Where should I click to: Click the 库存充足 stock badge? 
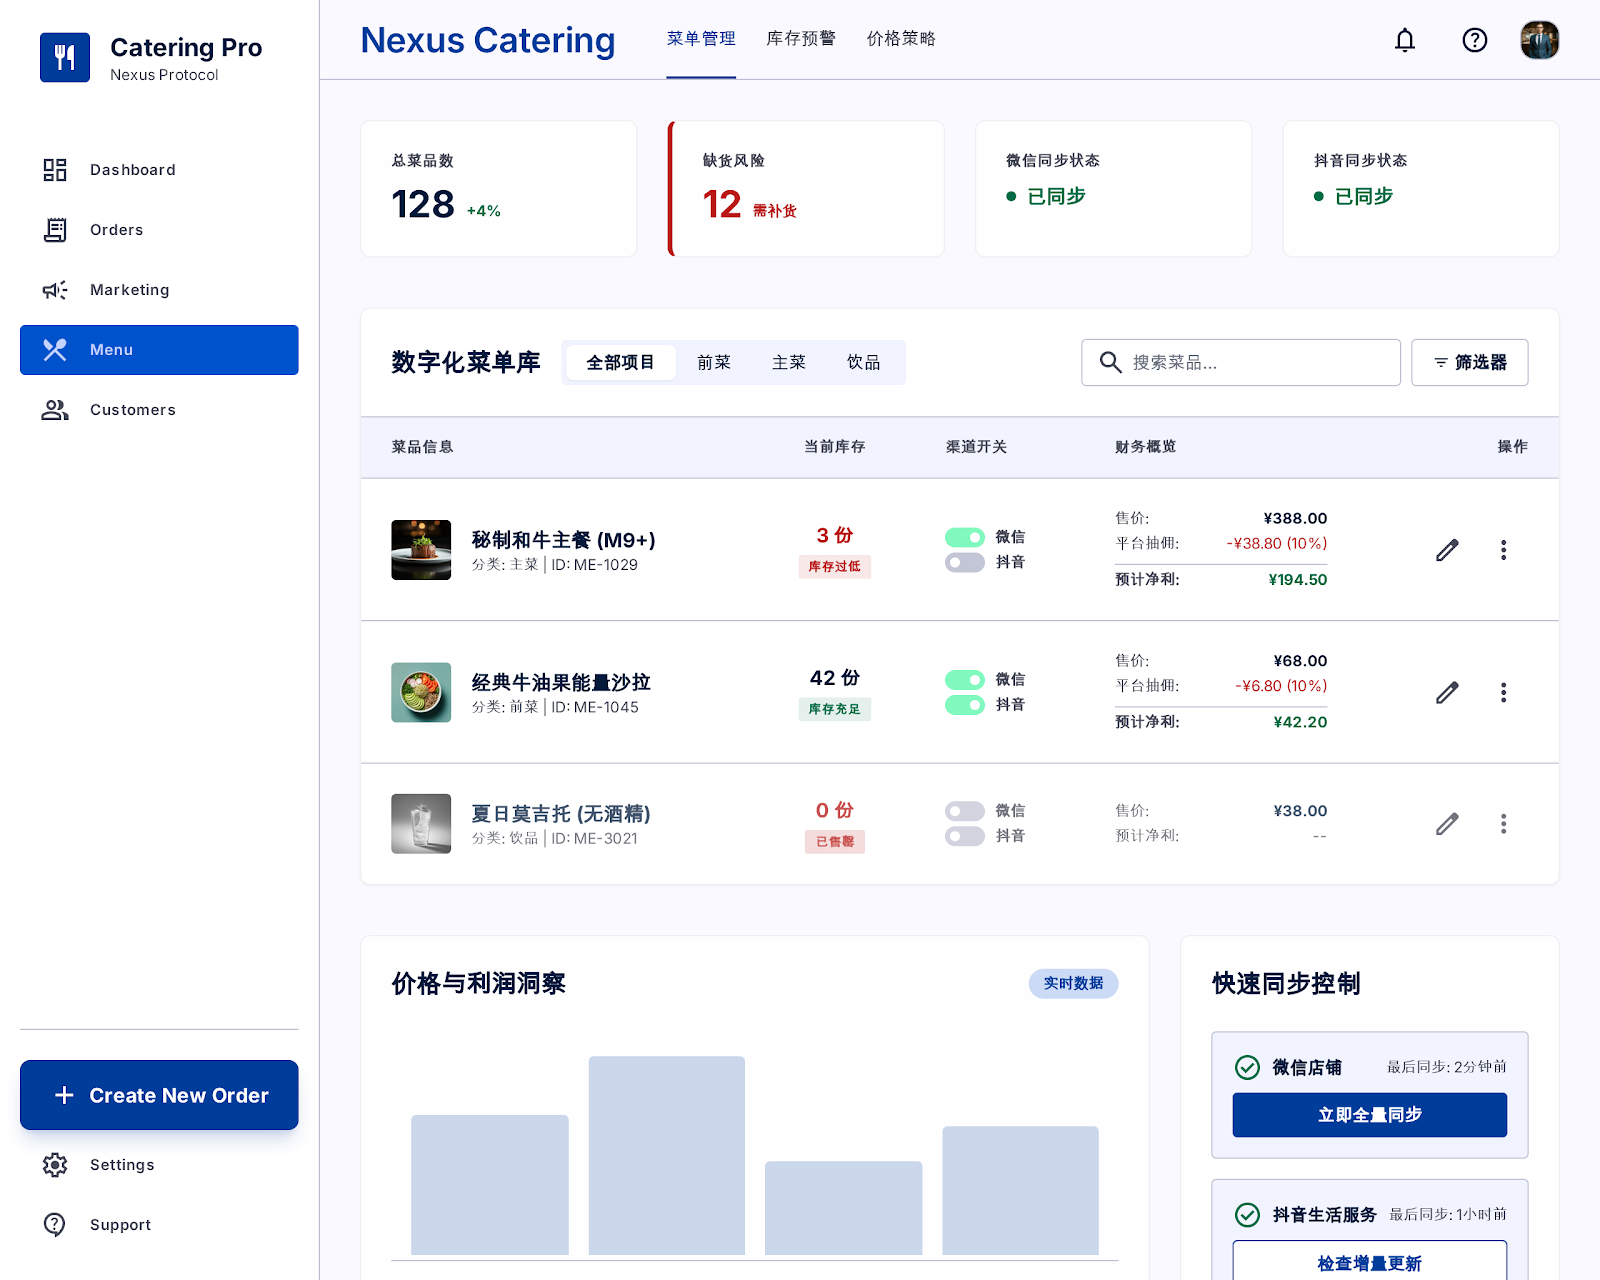coord(835,709)
